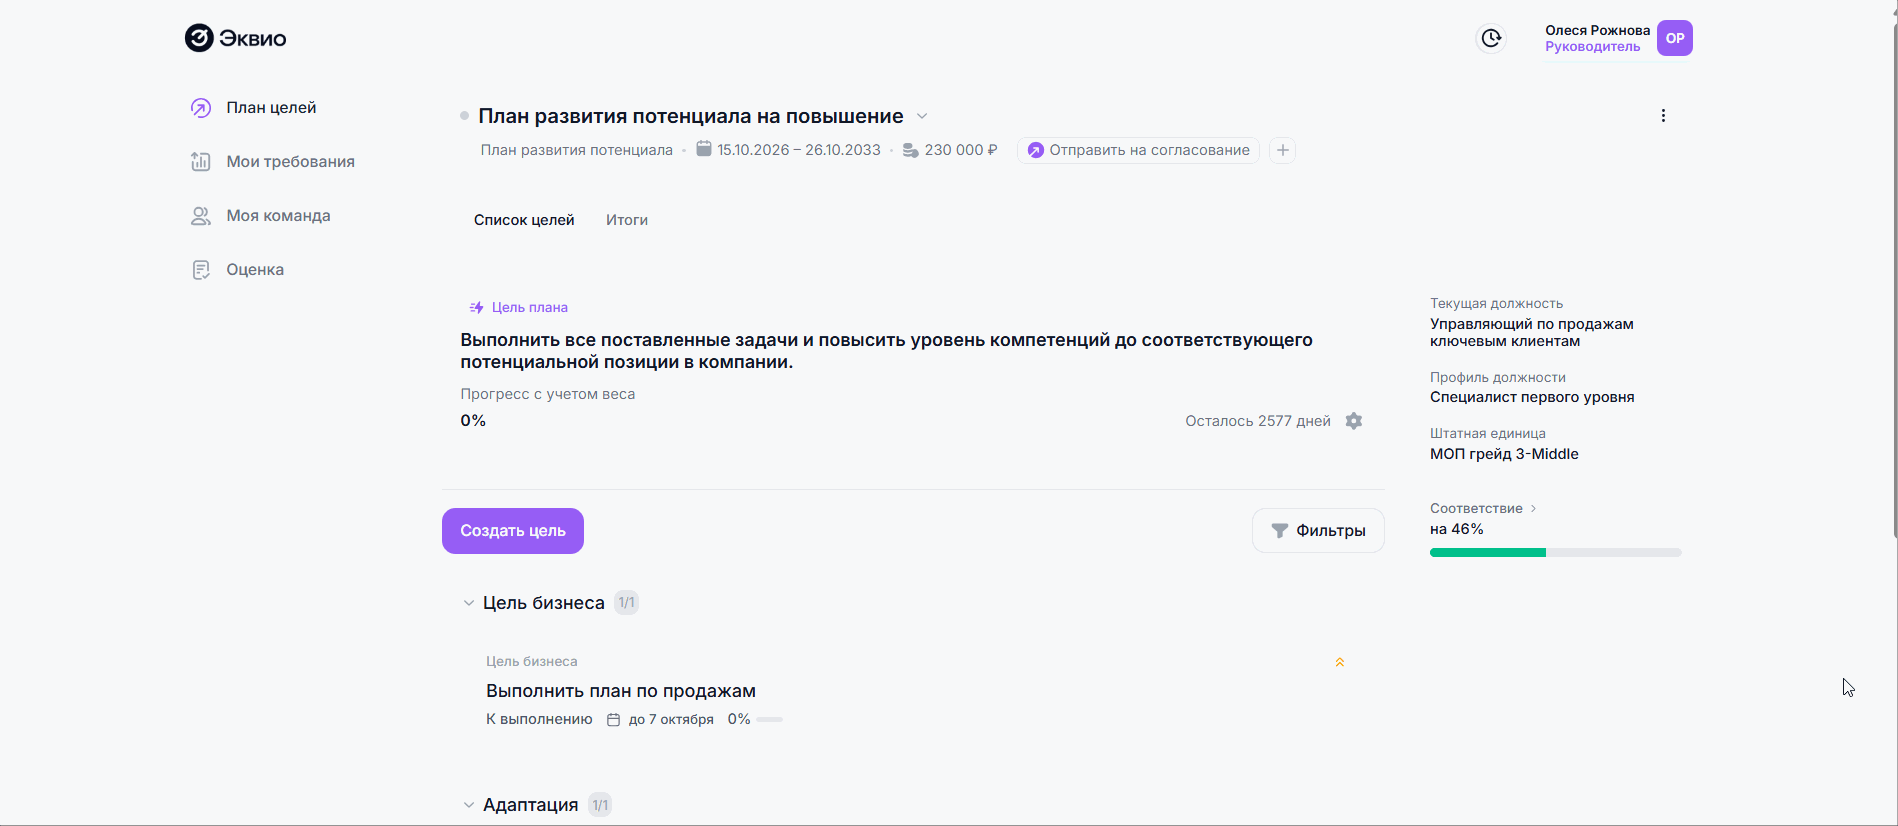
Task: Click the Оценка sidebar icon
Action: [x=201, y=270]
